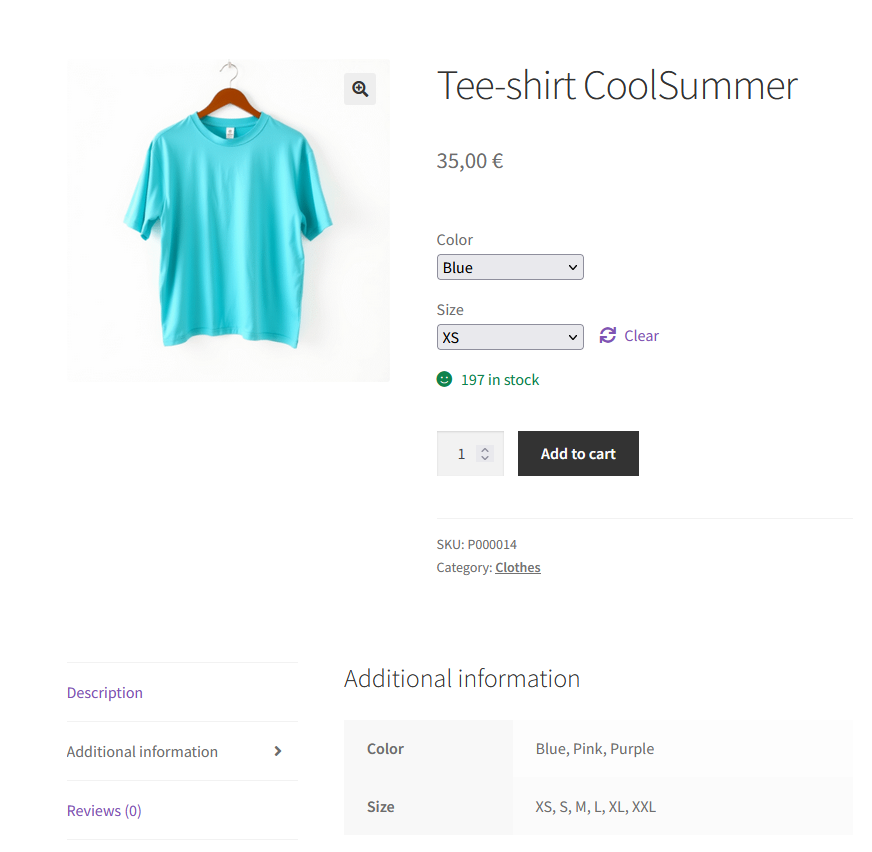872x852 pixels.
Task: Decrease quantity with the down arrow
Action: (x=485, y=458)
